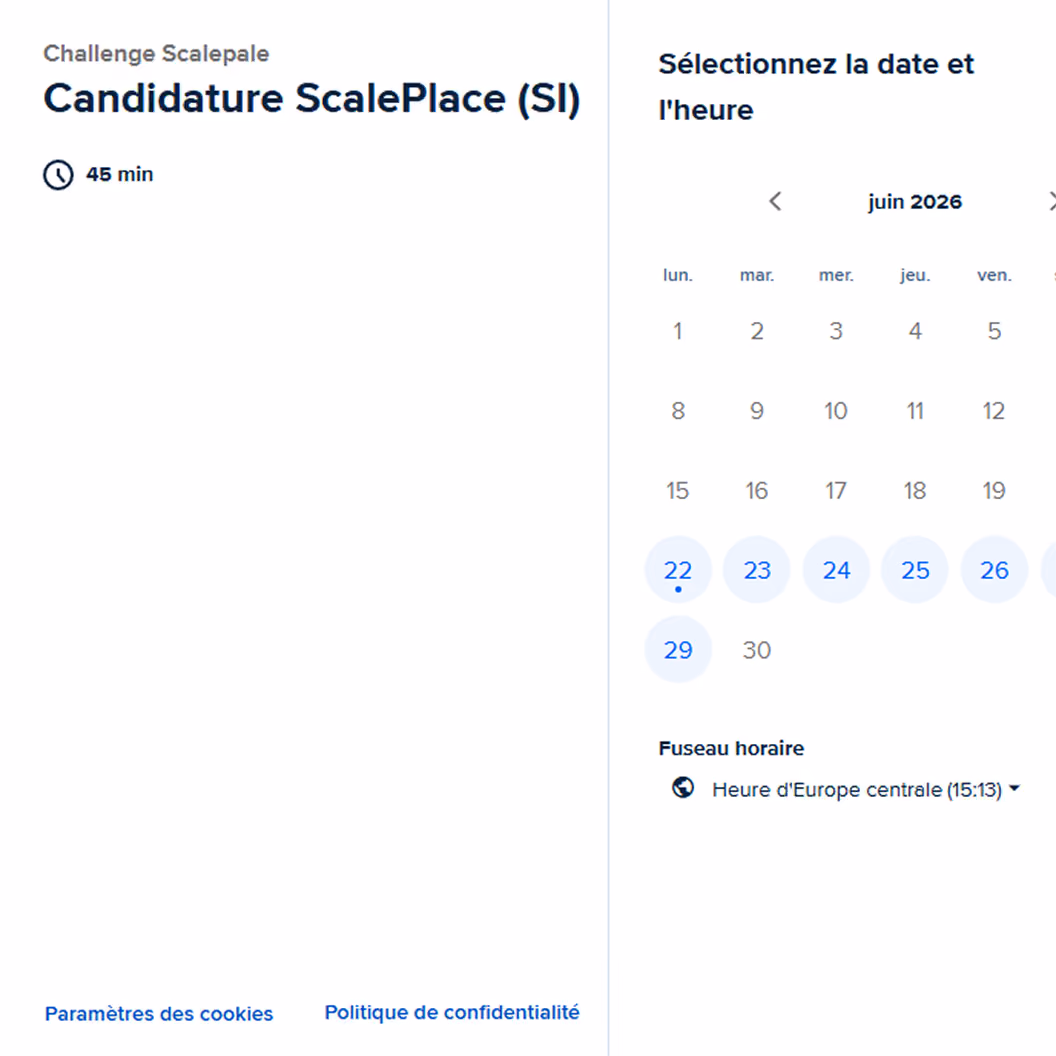Click the Candidature ScalePlace (SI) title
Image resolution: width=1056 pixels, height=1056 pixels.
point(312,99)
